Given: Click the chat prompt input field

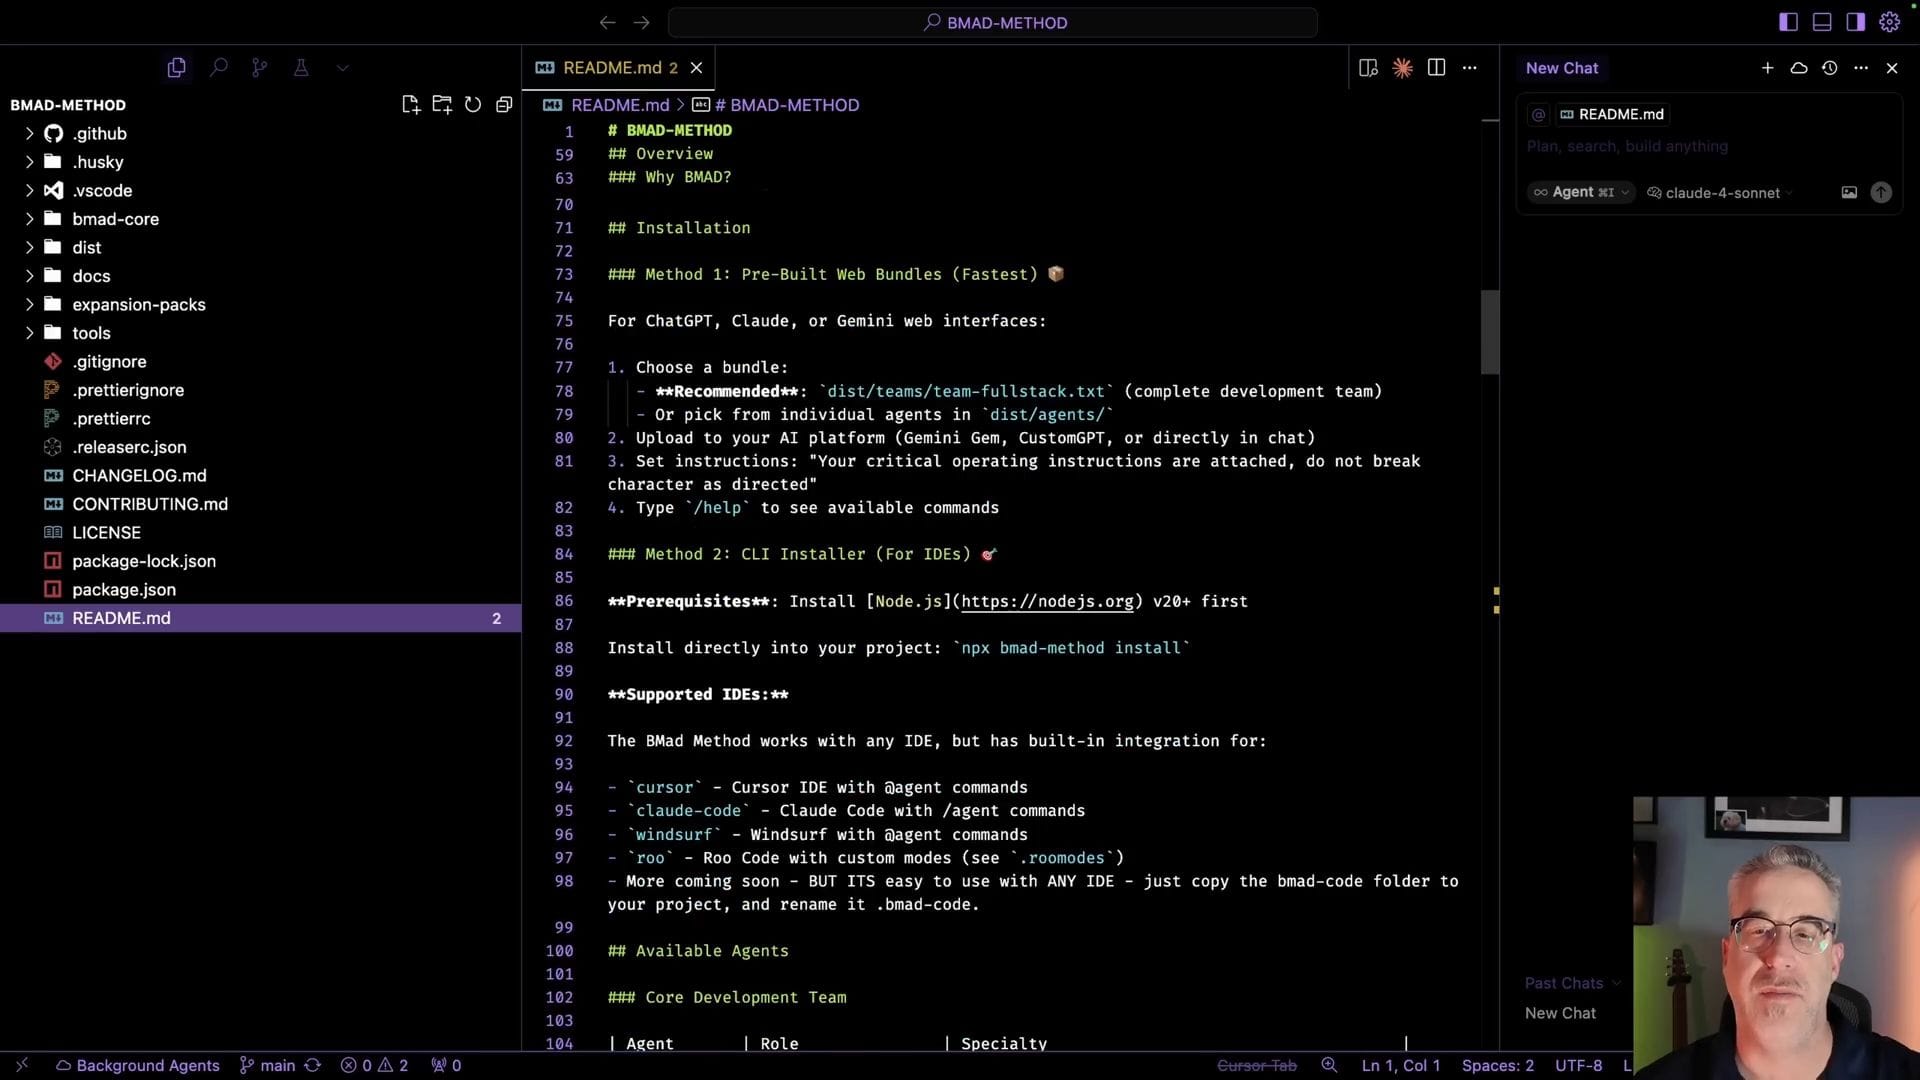Looking at the screenshot, I should pos(1700,146).
